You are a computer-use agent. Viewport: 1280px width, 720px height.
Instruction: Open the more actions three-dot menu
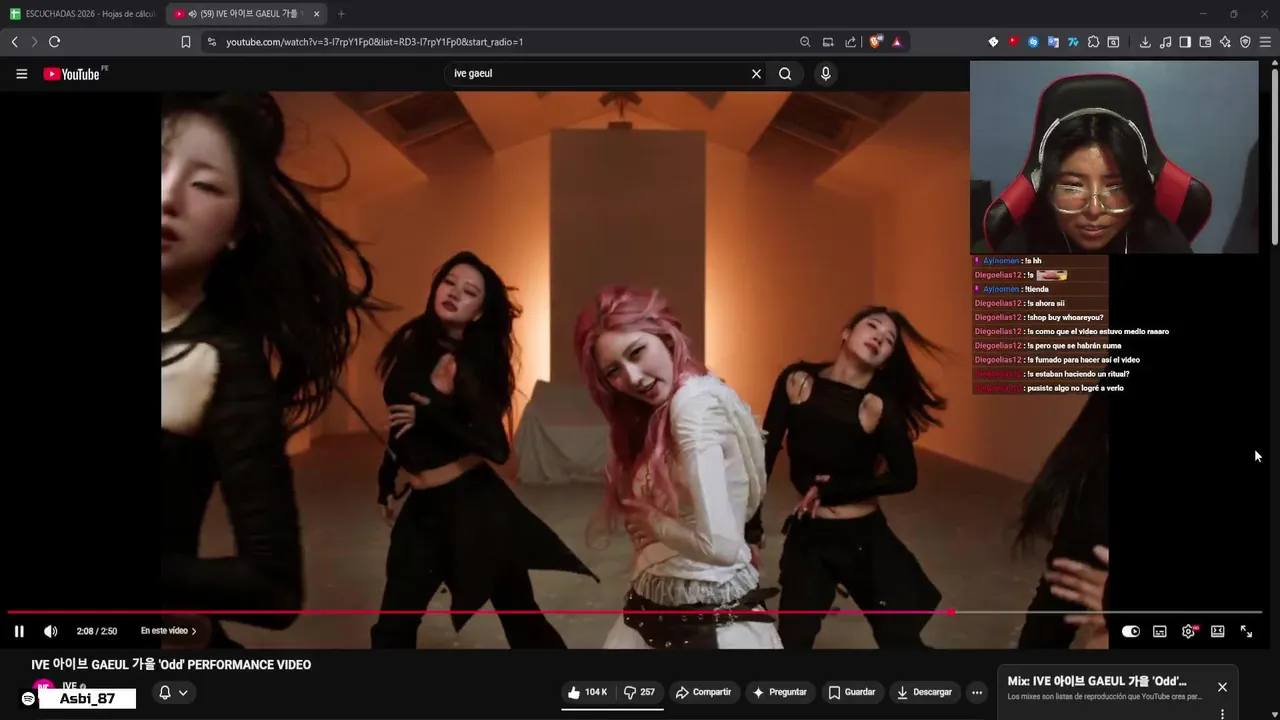pos(977,692)
